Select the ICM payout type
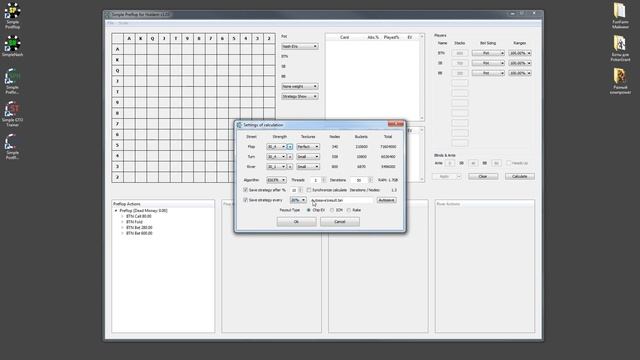The width and height of the screenshot is (640, 360). click(x=332, y=210)
